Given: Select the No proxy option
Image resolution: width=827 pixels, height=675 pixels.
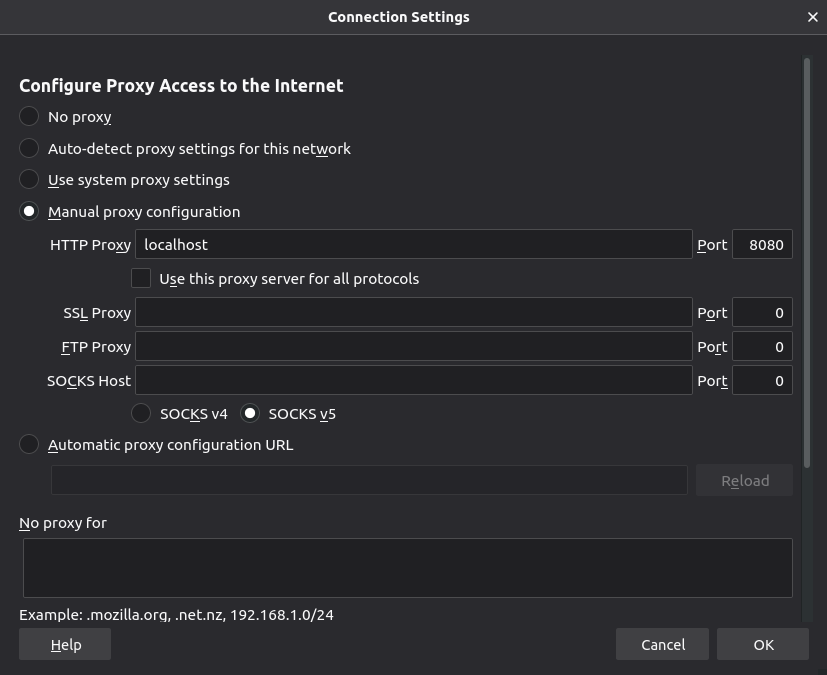Looking at the screenshot, I should coord(30,117).
